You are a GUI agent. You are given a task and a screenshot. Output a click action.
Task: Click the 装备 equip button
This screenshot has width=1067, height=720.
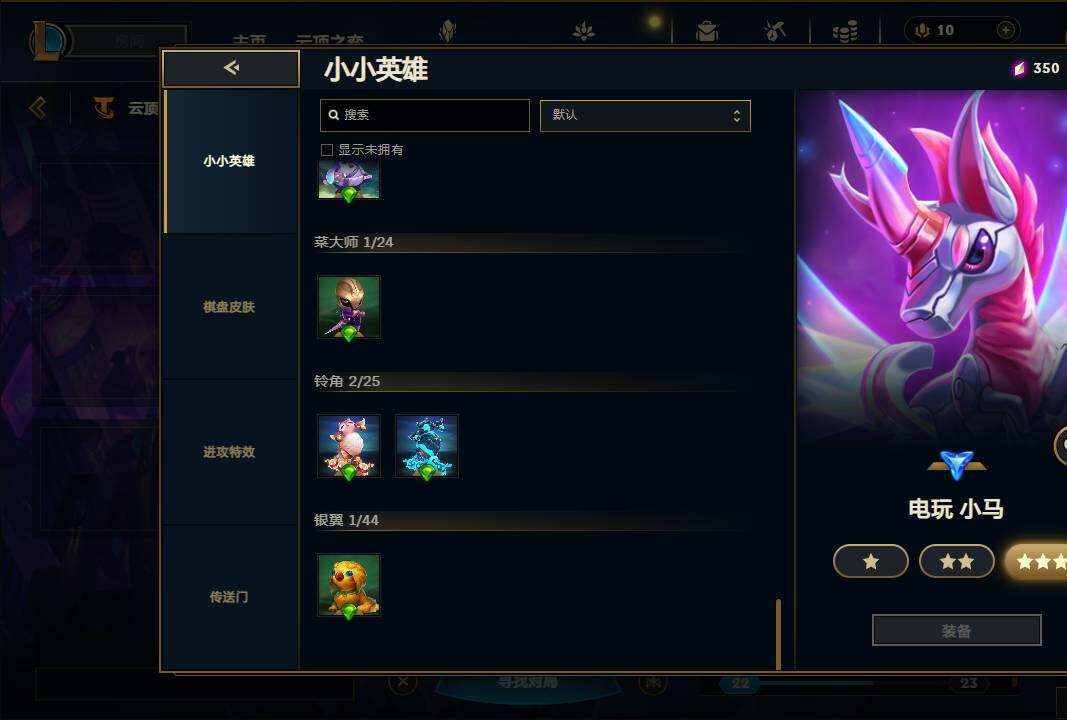pyautogui.click(x=957, y=631)
